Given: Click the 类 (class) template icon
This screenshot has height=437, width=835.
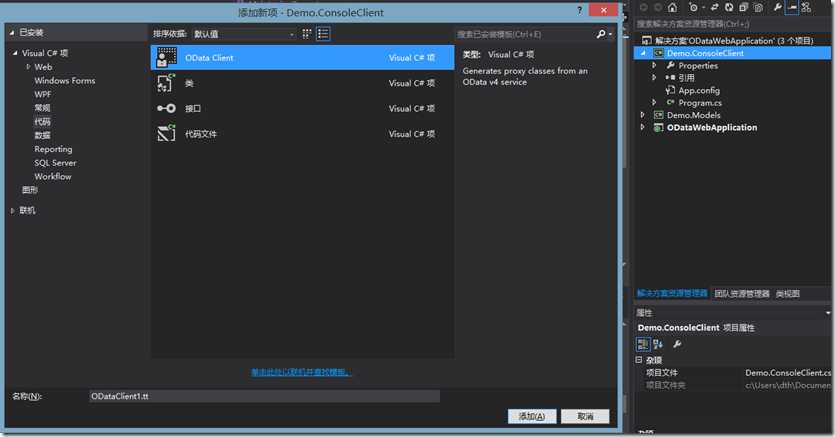Looking at the screenshot, I should pos(166,83).
